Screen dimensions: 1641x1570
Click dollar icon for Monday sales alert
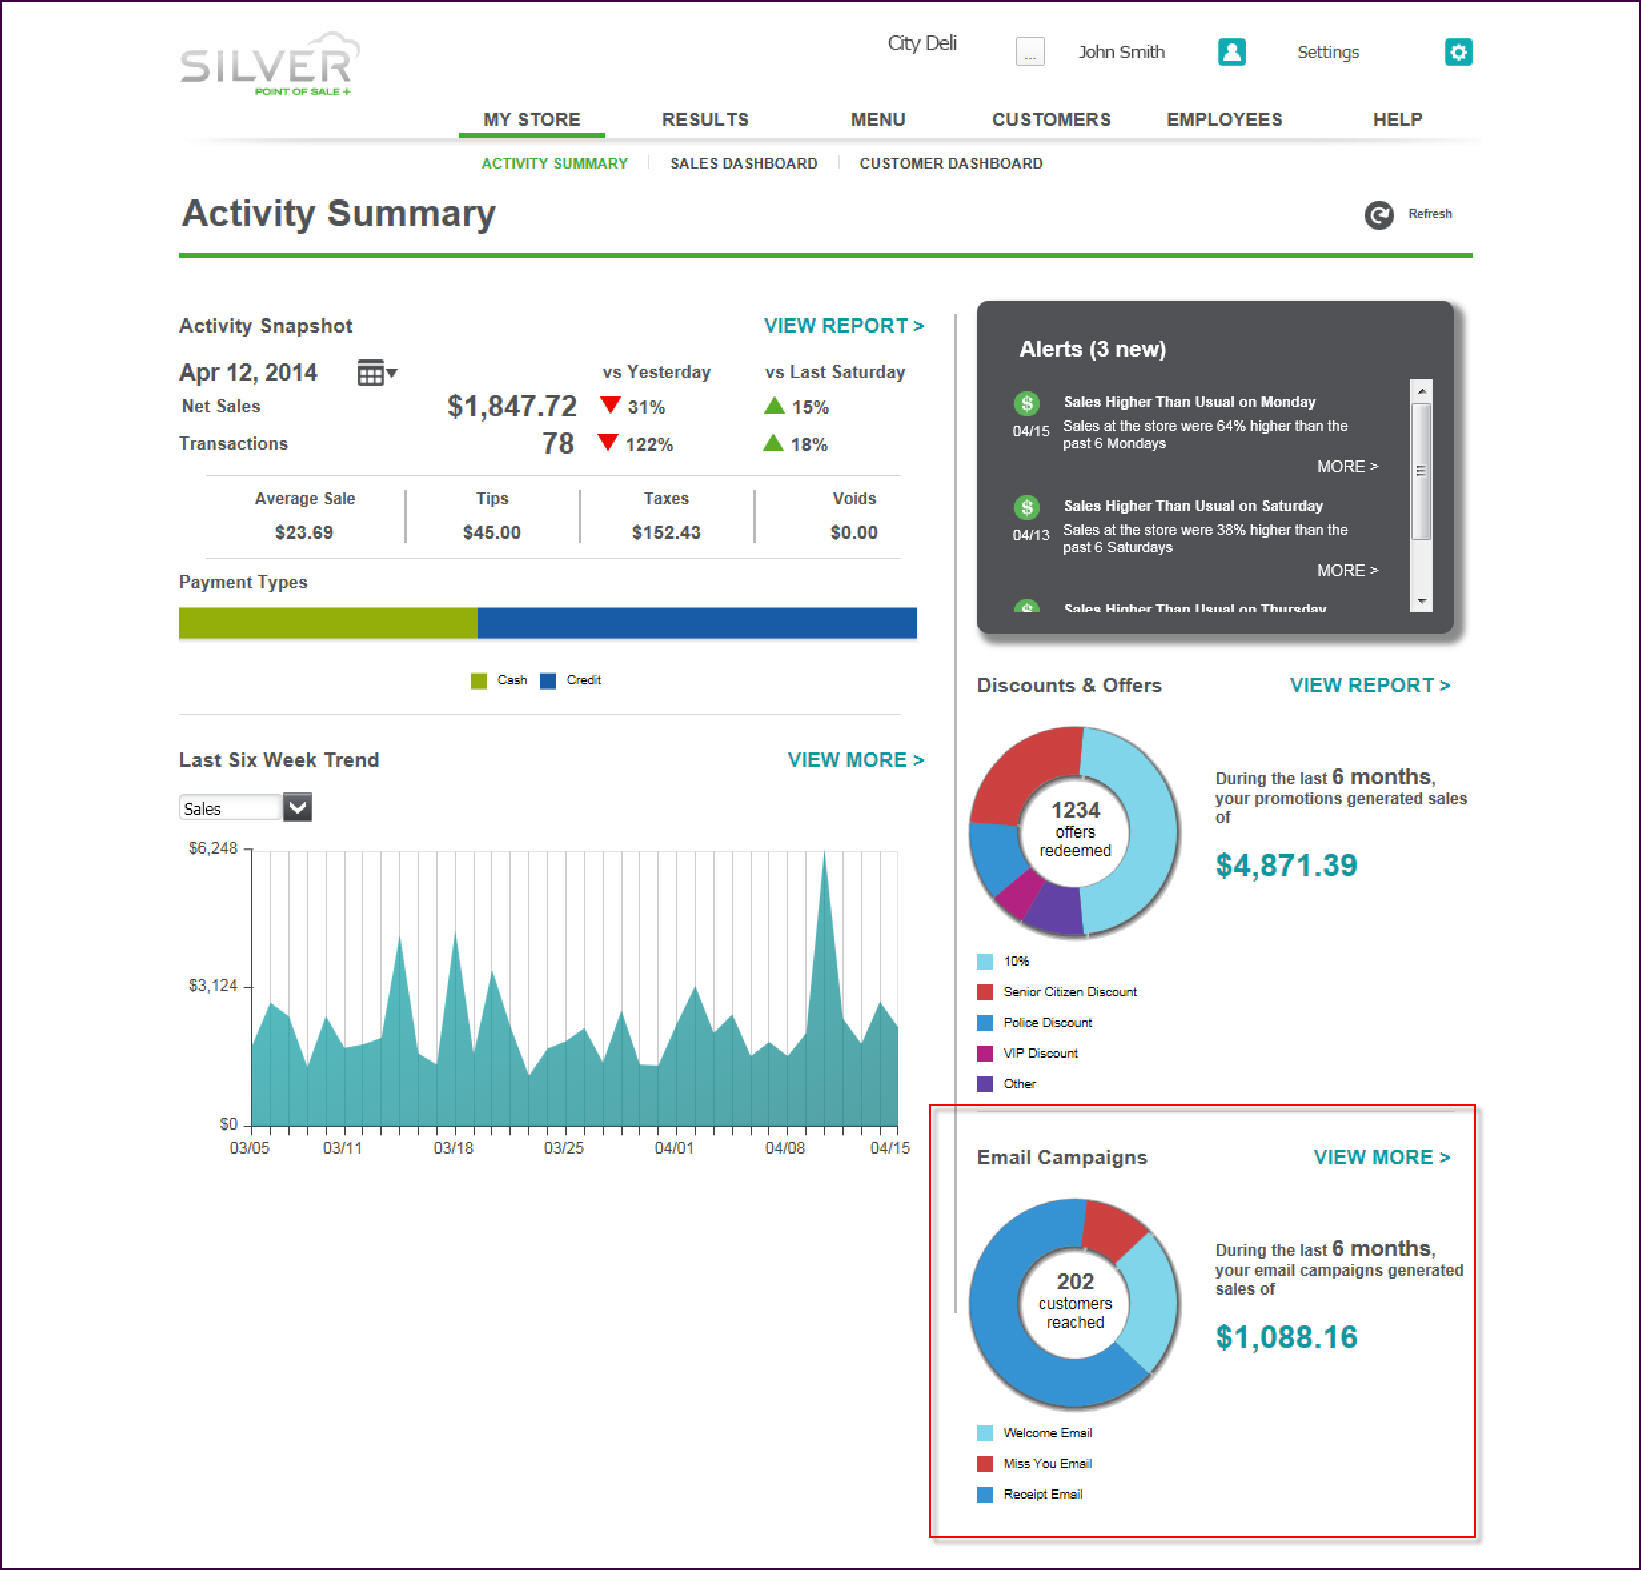1026,403
